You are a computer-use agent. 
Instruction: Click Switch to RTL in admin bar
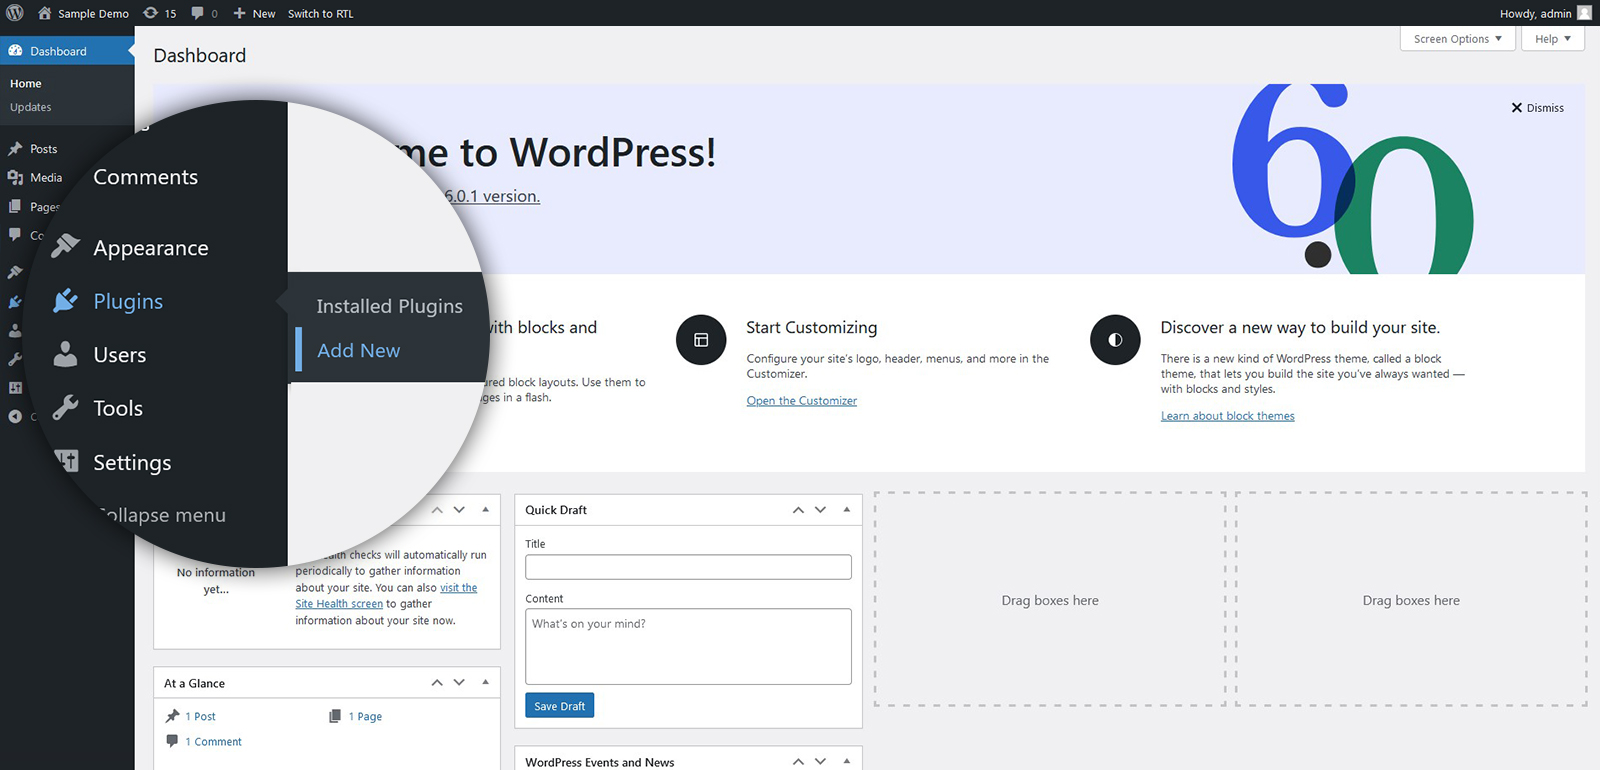(320, 14)
